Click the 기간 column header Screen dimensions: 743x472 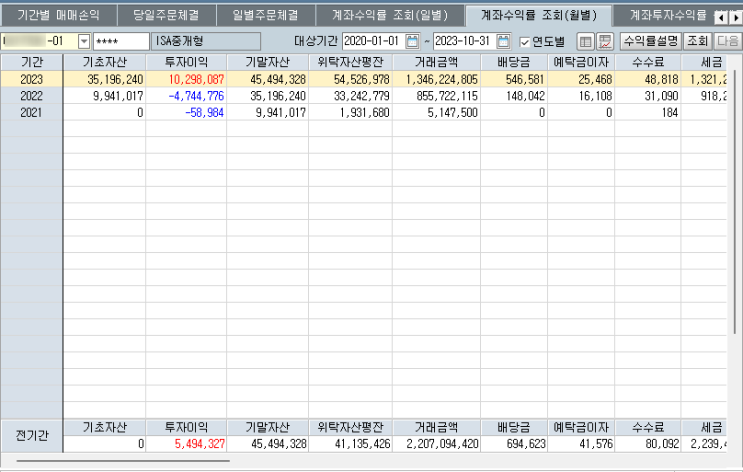click(x=32, y=62)
